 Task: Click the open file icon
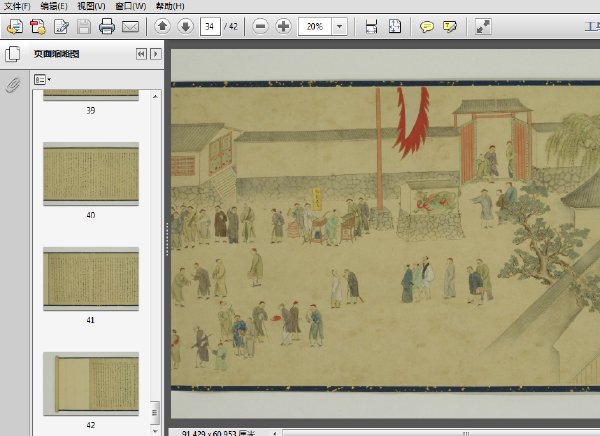tap(15, 26)
